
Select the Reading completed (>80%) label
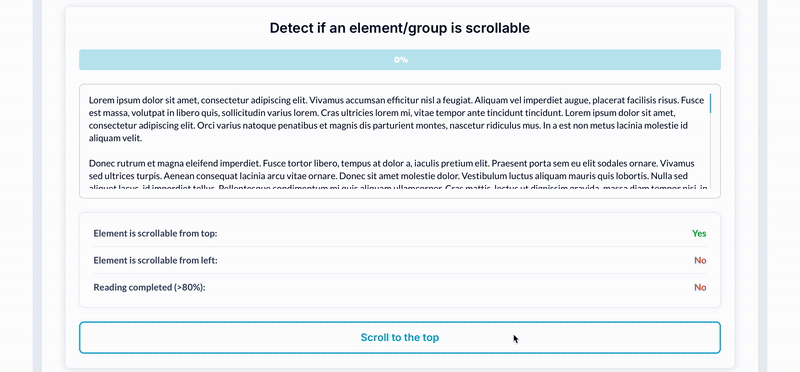(149, 288)
